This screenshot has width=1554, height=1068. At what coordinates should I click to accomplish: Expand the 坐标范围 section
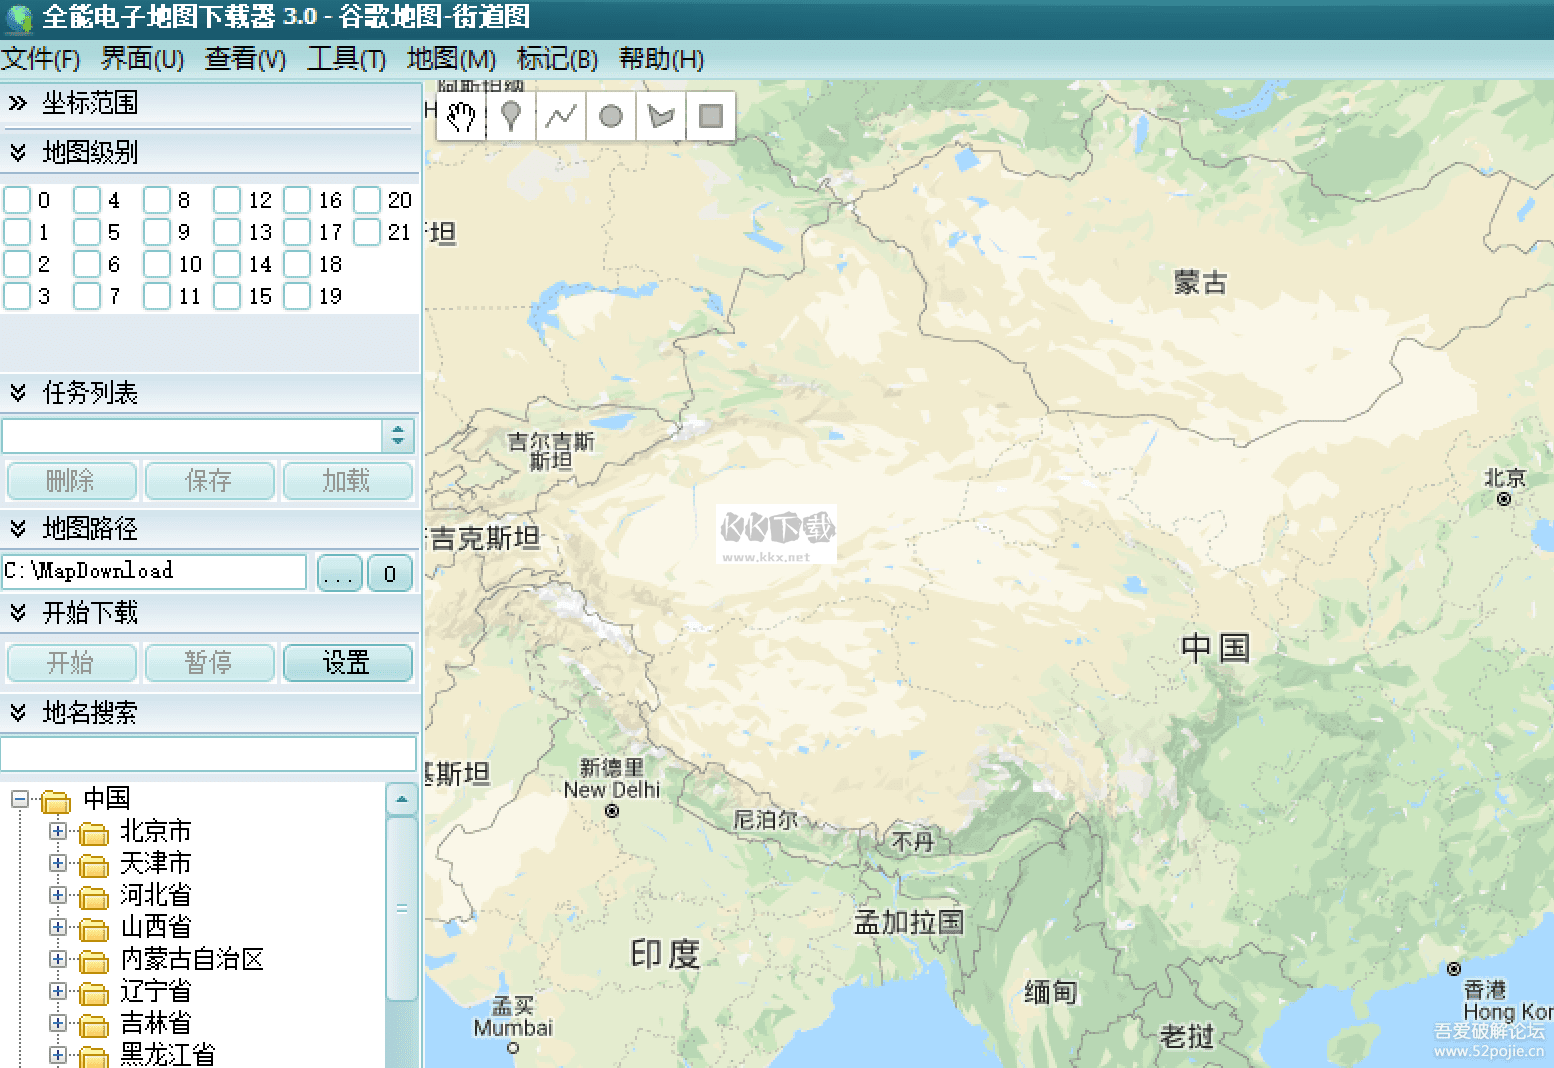pyautogui.click(x=18, y=103)
